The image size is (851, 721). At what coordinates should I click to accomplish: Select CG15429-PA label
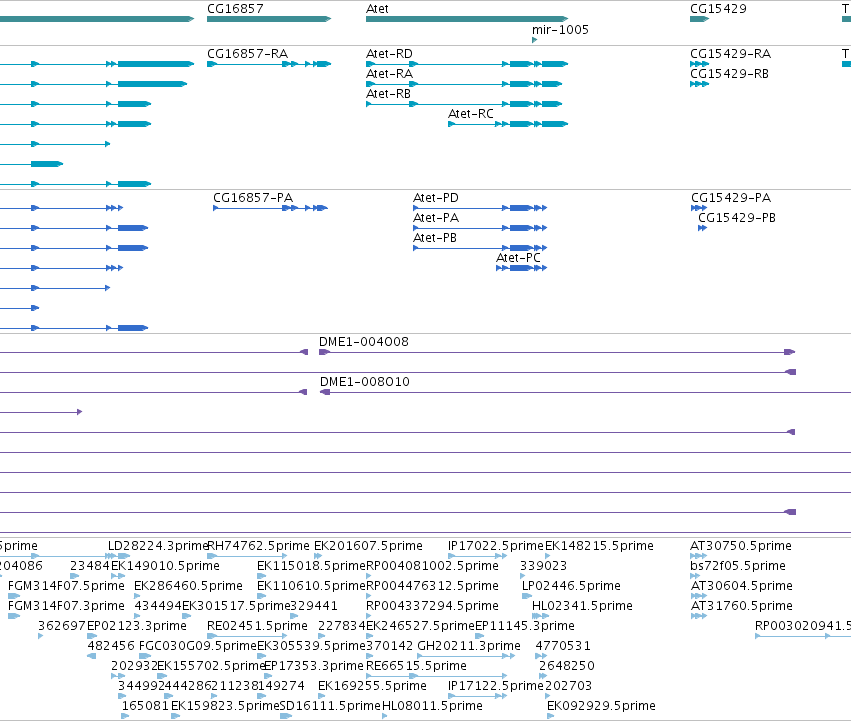click(x=731, y=198)
